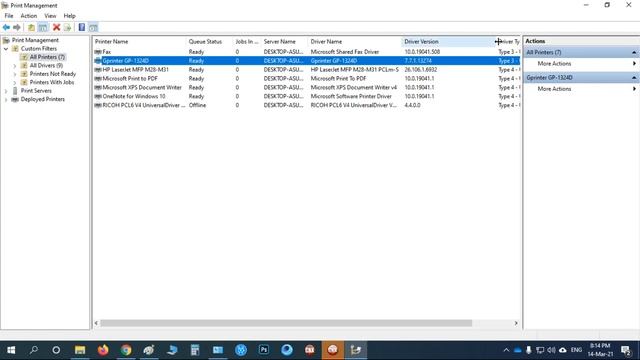Viewport: 640px width, 360px height.
Task: Click the Forward arrow toolbar icon
Action: (17, 27)
